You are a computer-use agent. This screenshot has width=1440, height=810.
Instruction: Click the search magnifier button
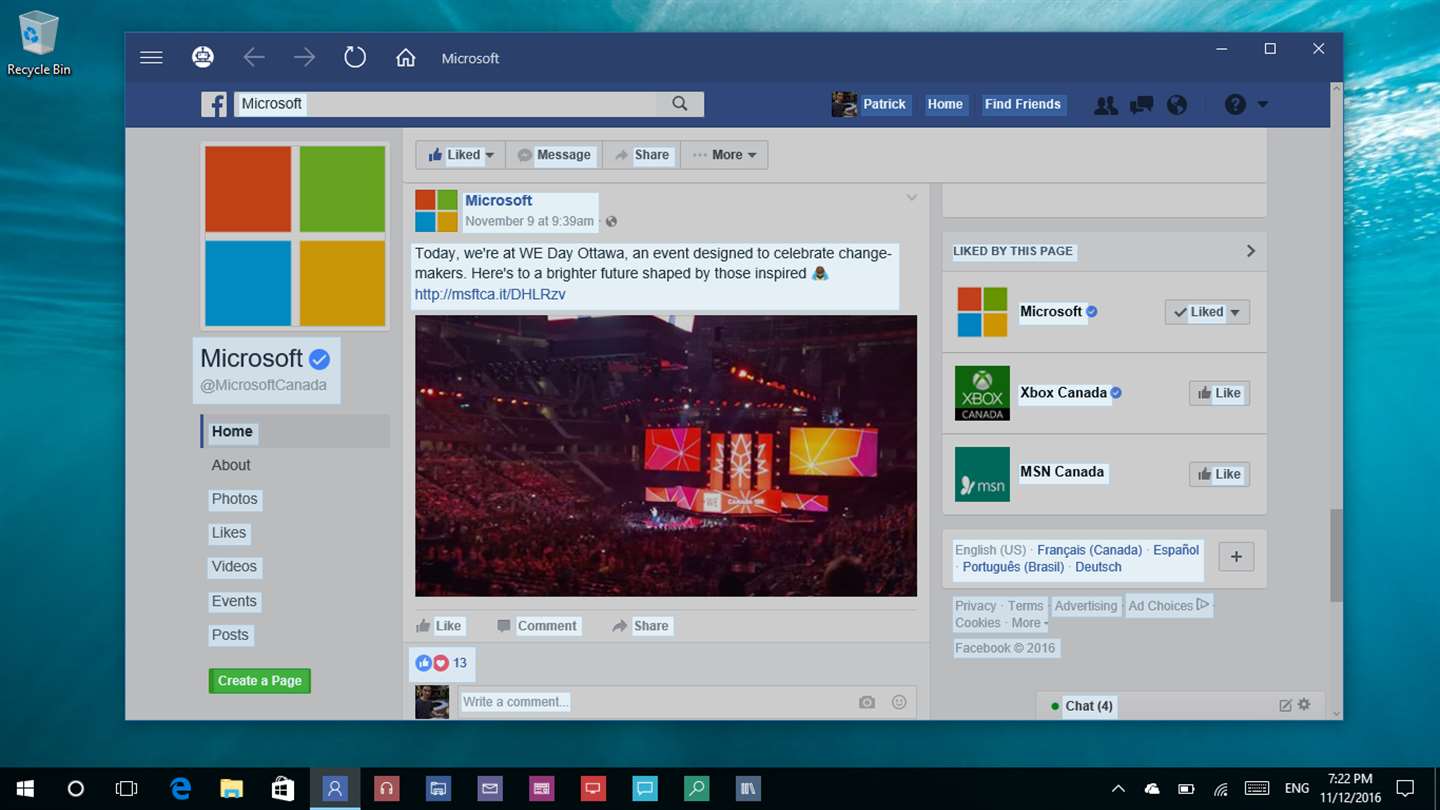(680, 104)
